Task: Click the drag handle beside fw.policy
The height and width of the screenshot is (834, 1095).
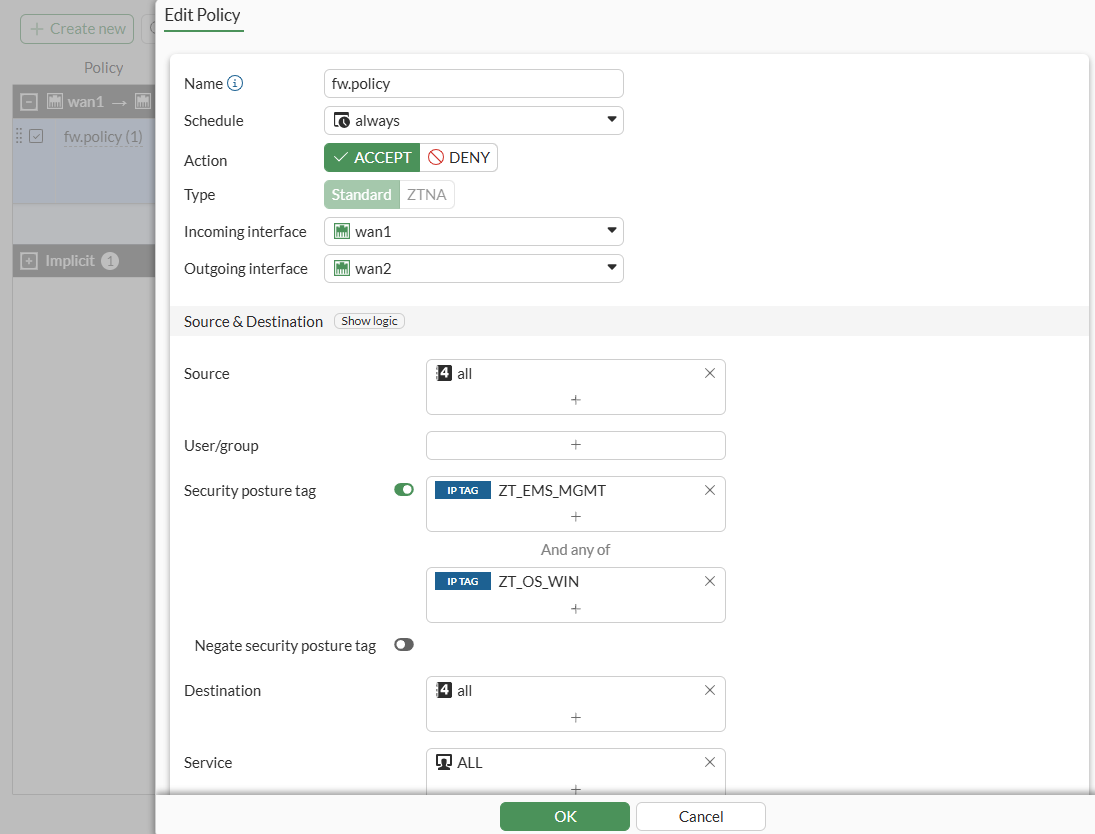Action: [x=18, y=136]
